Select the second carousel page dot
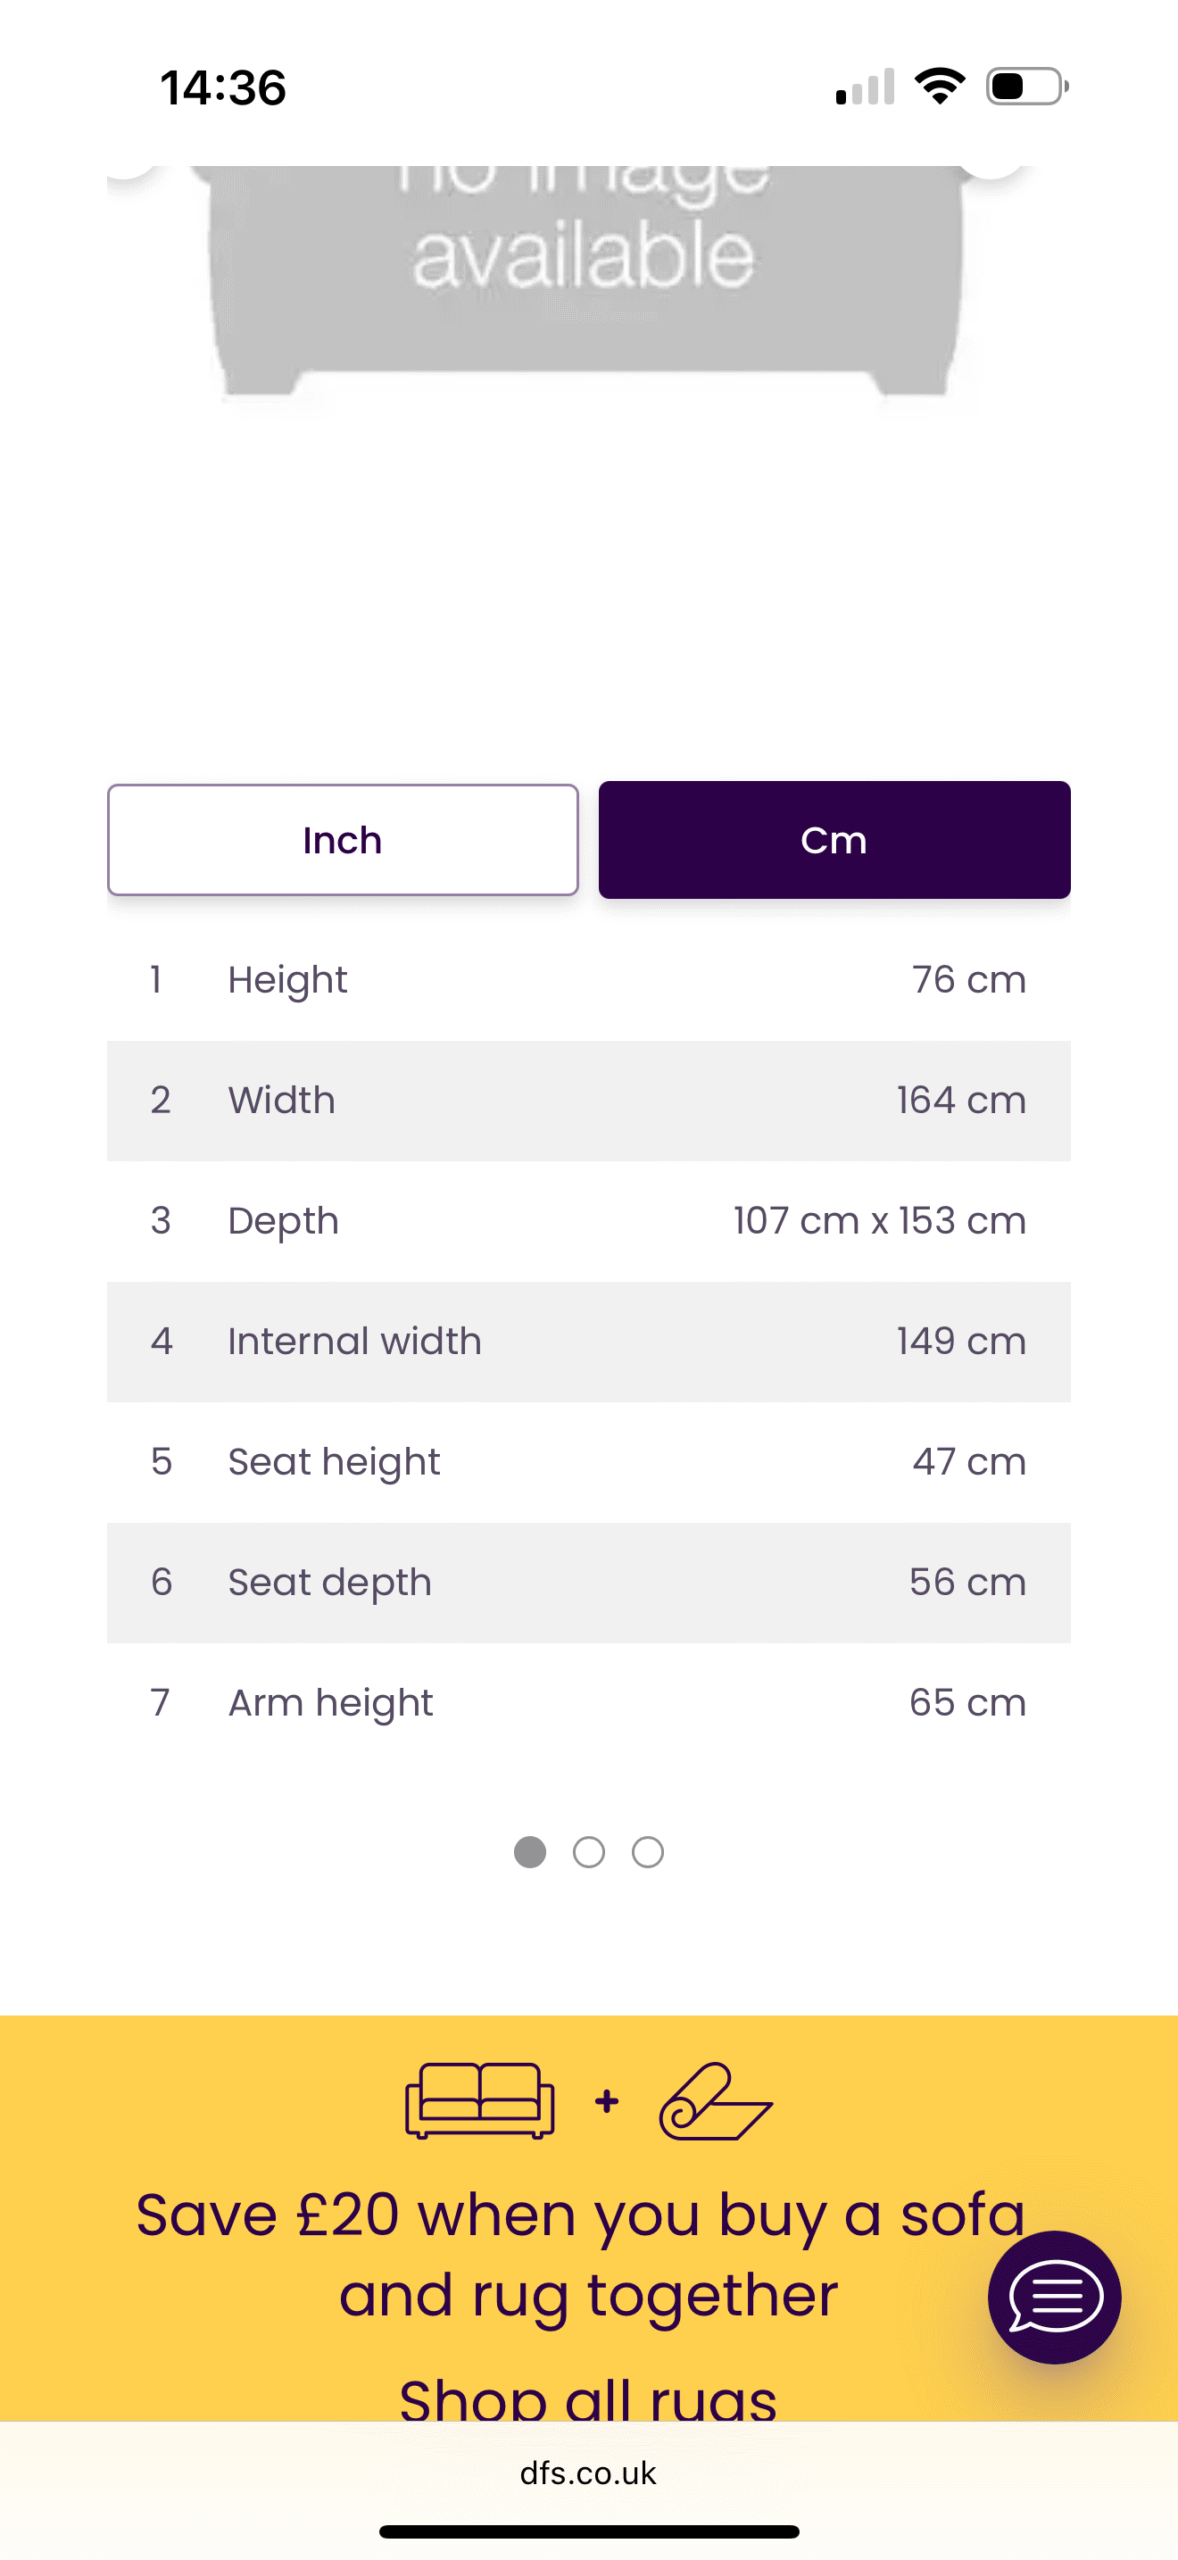Image resolution: width=1178 pixels, height=2560 pixels. pyautogui.click(x=589, y=1852)
